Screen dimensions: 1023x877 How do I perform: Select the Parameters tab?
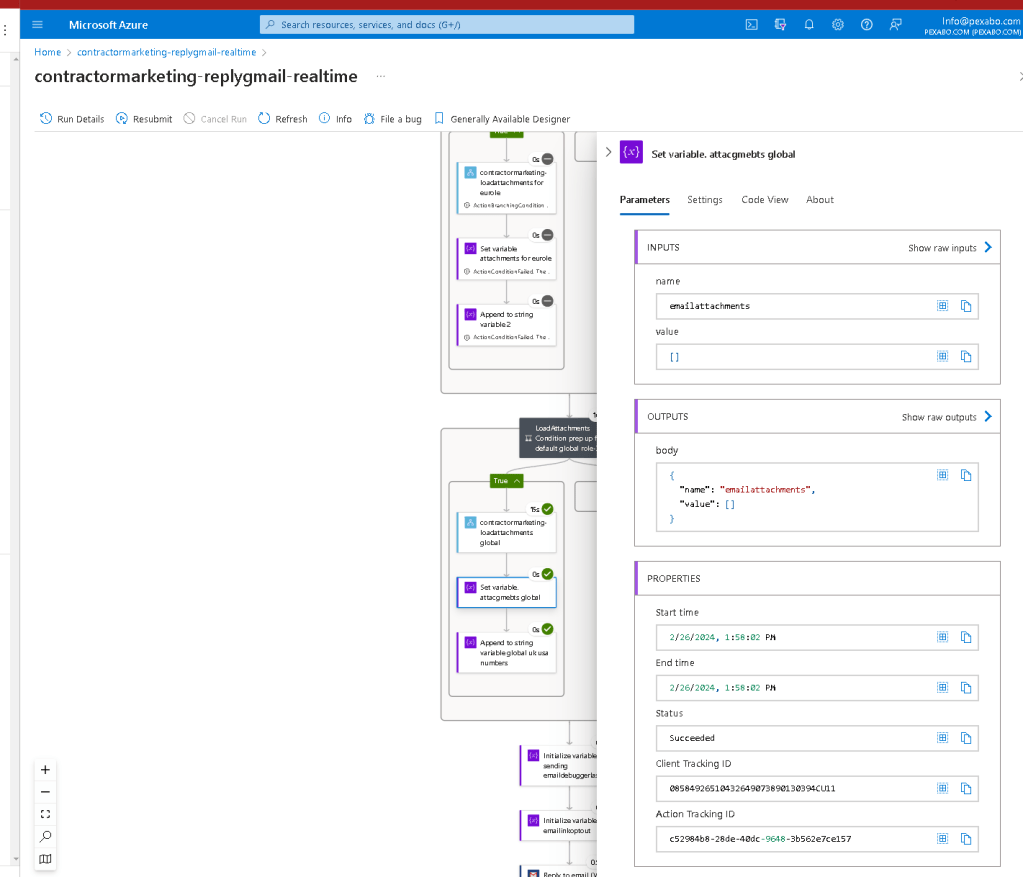pyautogui.click(x=645, y=200)
